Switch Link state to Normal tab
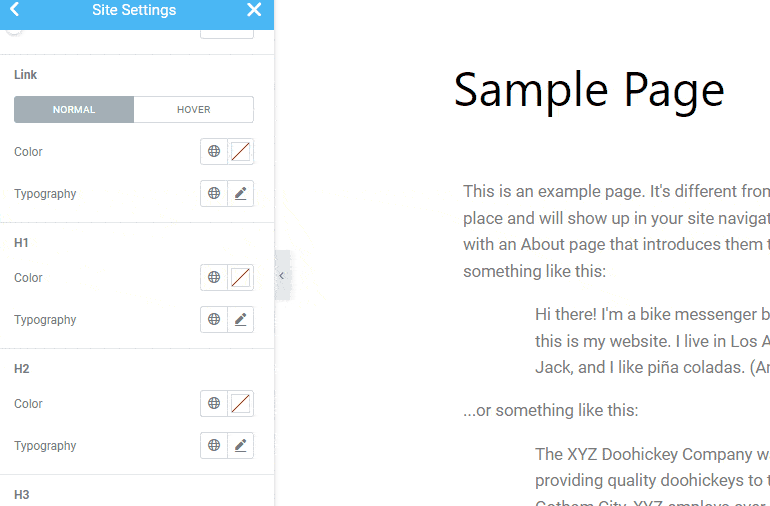Viewport: 770px width, 506px height. [74, 110]
